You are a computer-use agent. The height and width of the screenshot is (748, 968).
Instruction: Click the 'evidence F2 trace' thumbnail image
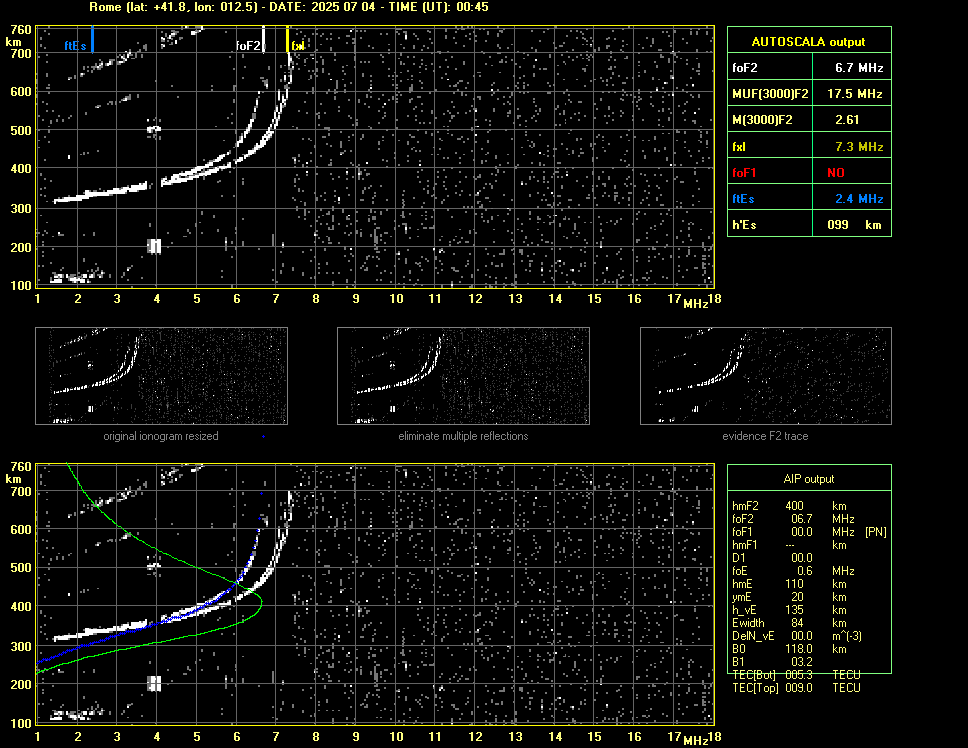coord(766,376)
